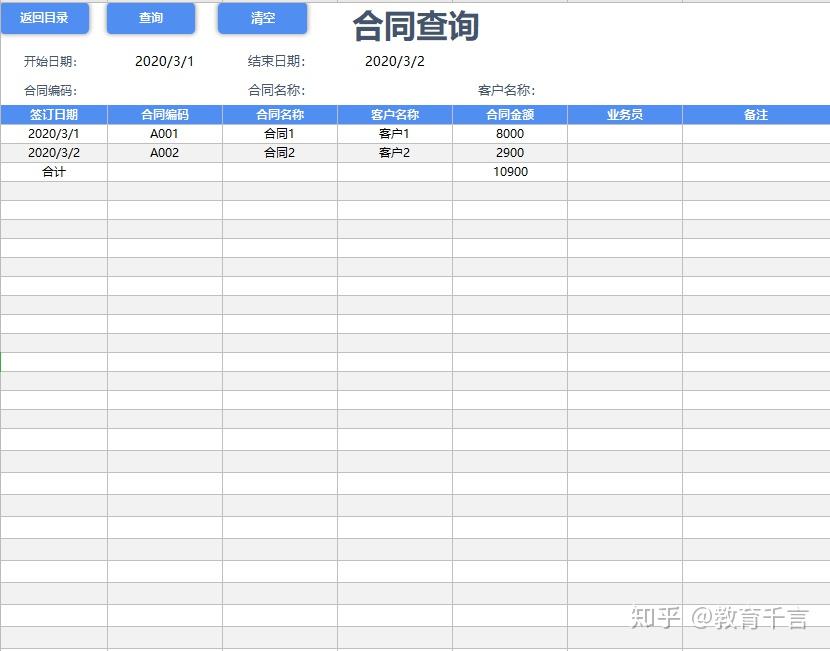Select the signing date cell 2020/3/2 in row A002

(x=54, y=153)
